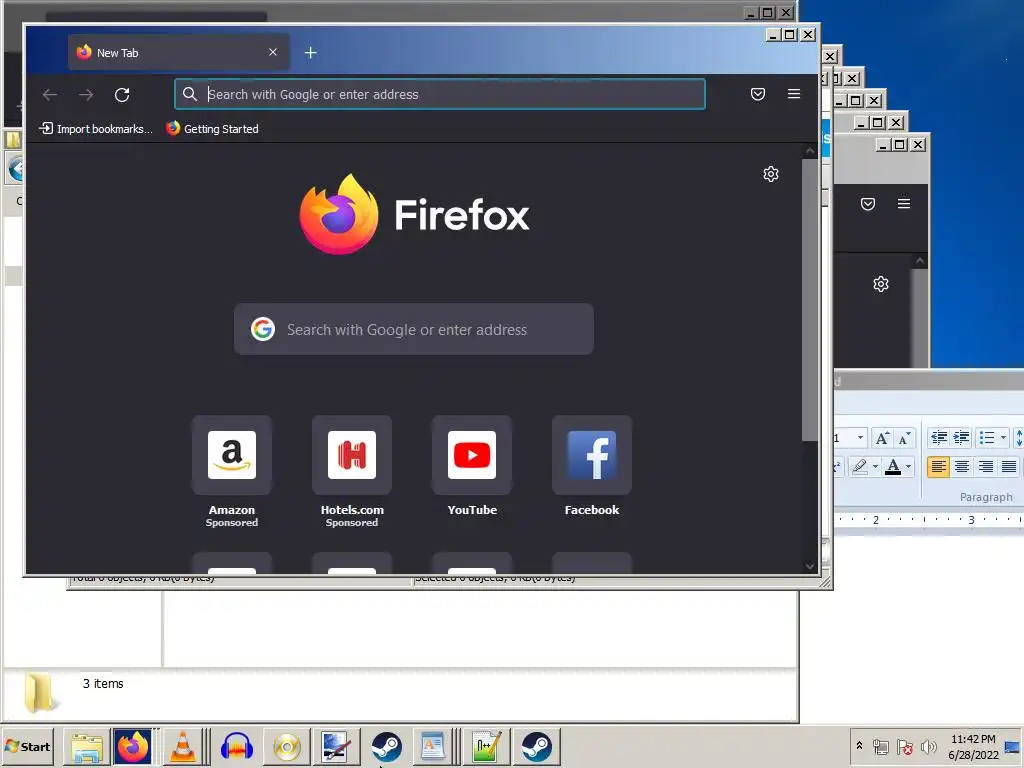Click the WordPad taskbar button
The width and height of the screenshot is (1024, 768).
coord(433,746)
